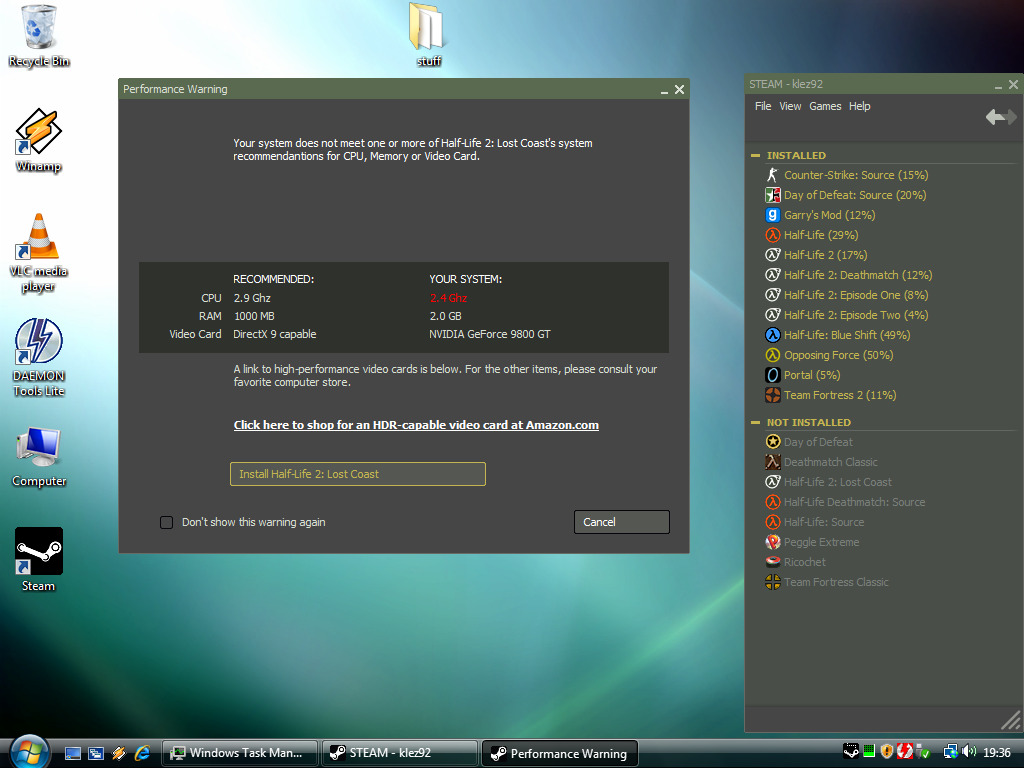
Task: Click the Half-Life: Blue Shift icon
Action: tap(773, 335)
